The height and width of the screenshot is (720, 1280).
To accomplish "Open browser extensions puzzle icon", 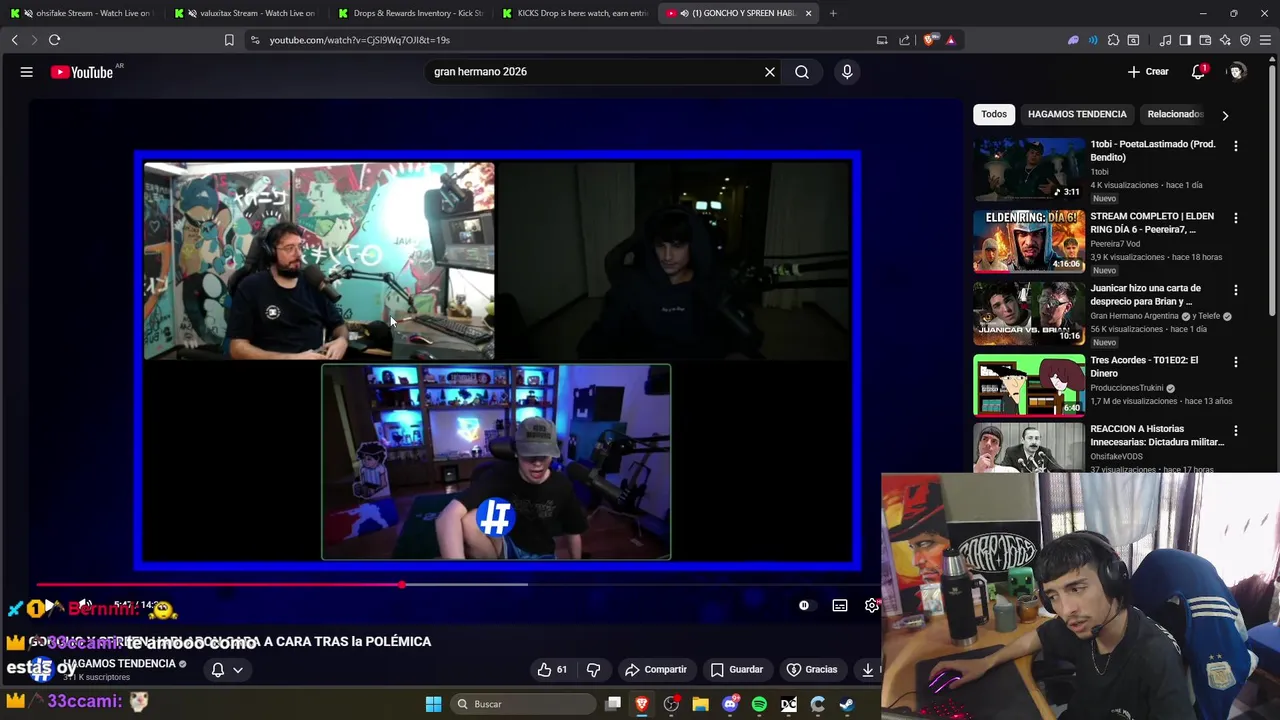I will [x=1113, y=40].
